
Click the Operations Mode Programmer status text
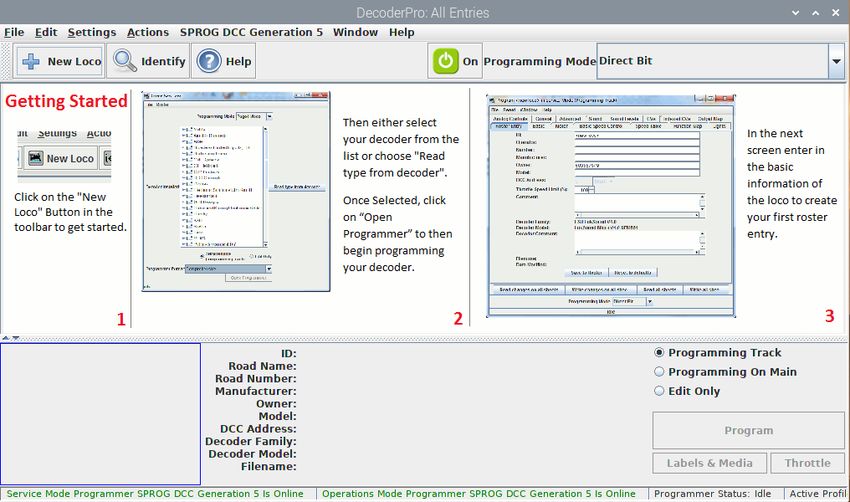479,494
